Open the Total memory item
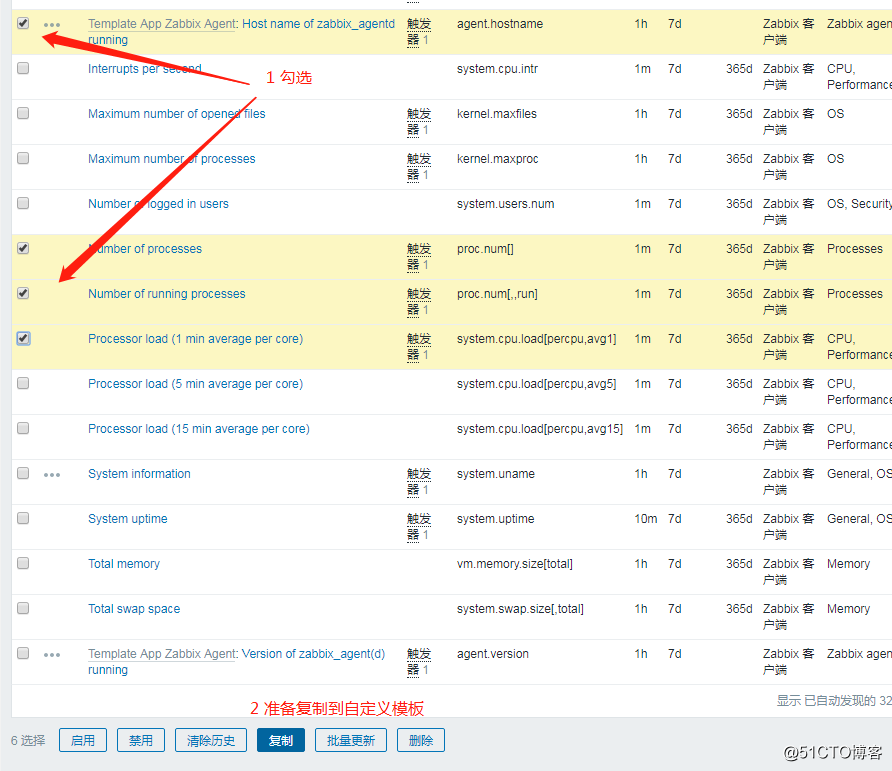The image size is (892, 771). (124, 563)
